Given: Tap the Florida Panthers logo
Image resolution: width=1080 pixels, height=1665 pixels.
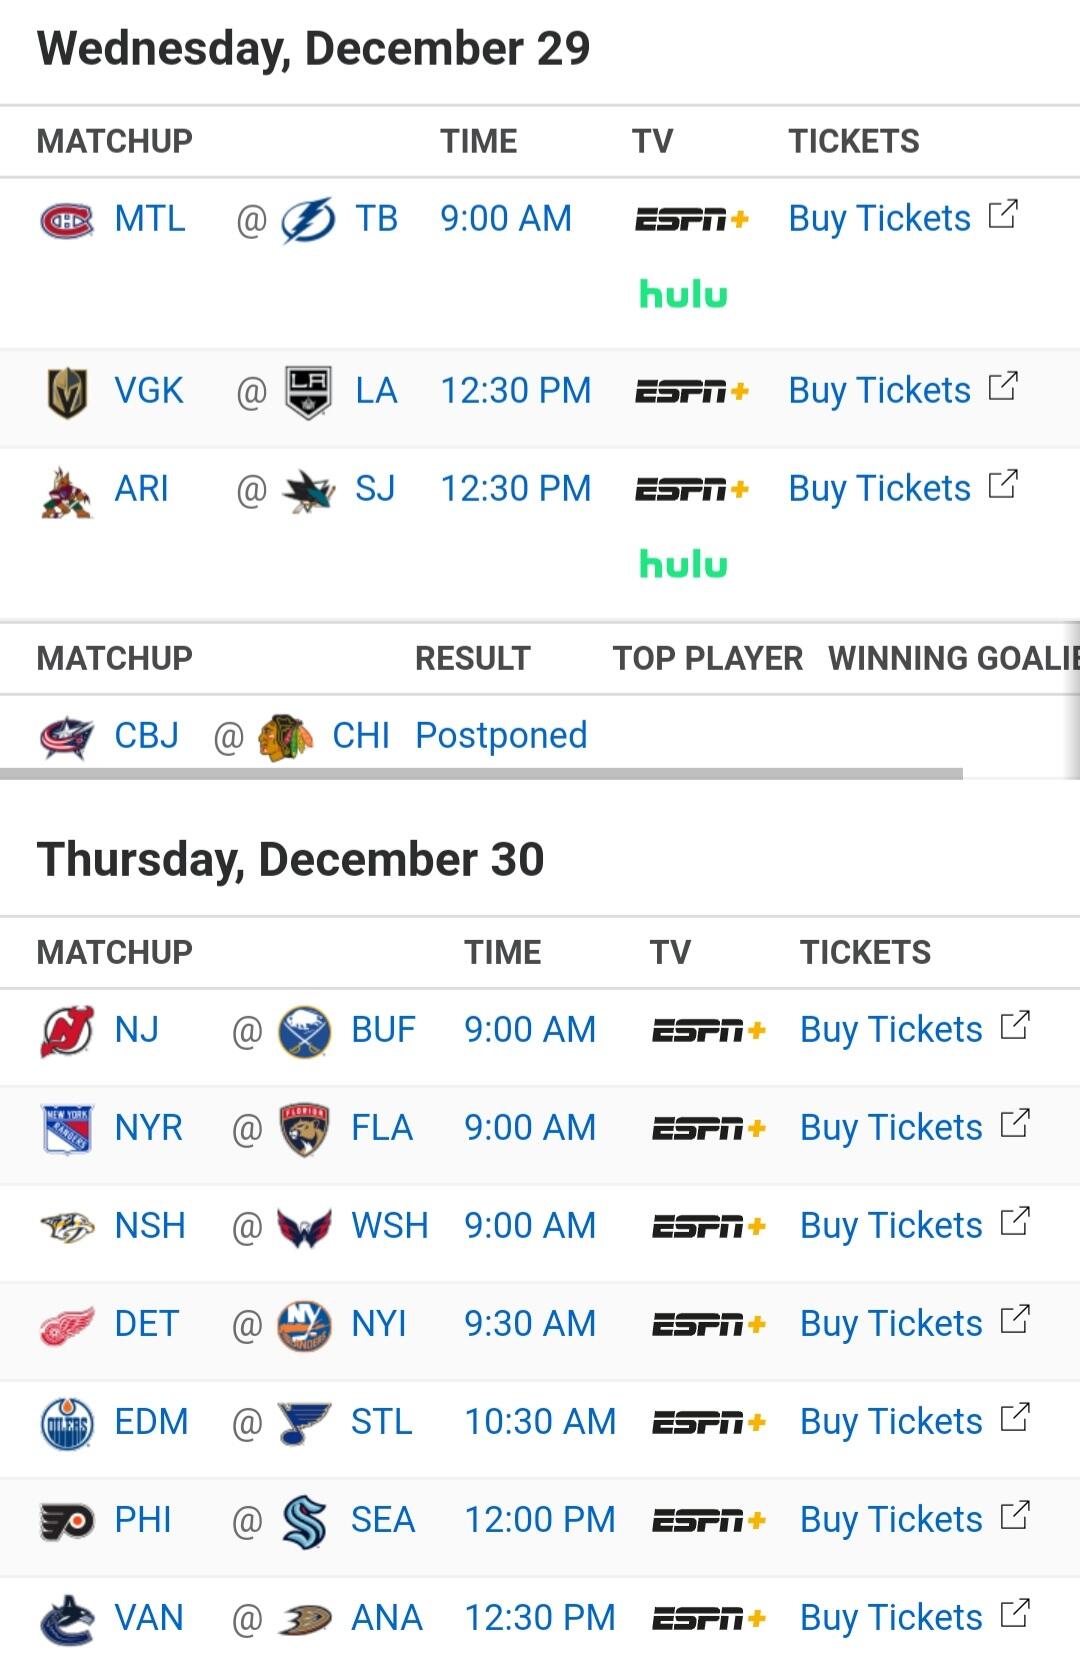Looking at the screenshot, I should click(304, 1129).
